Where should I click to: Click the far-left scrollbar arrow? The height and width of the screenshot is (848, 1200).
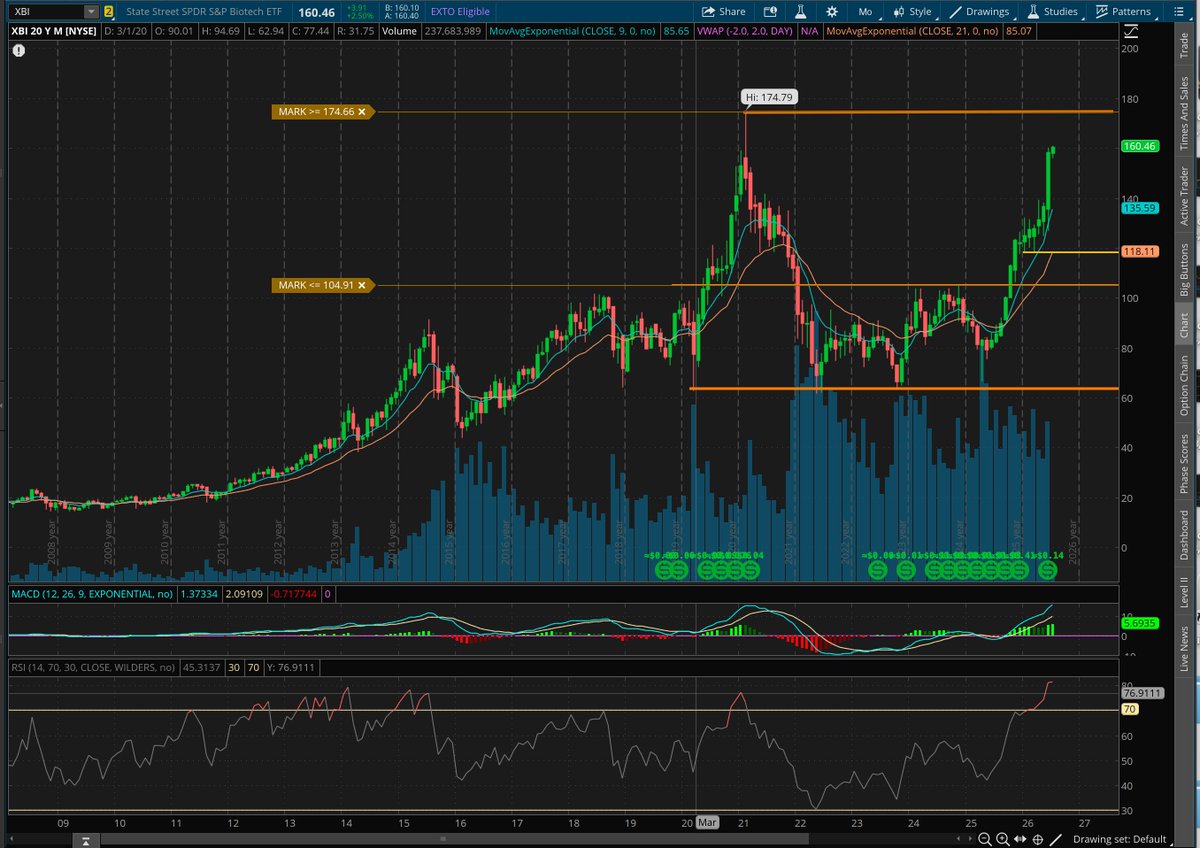coord(14,838)
